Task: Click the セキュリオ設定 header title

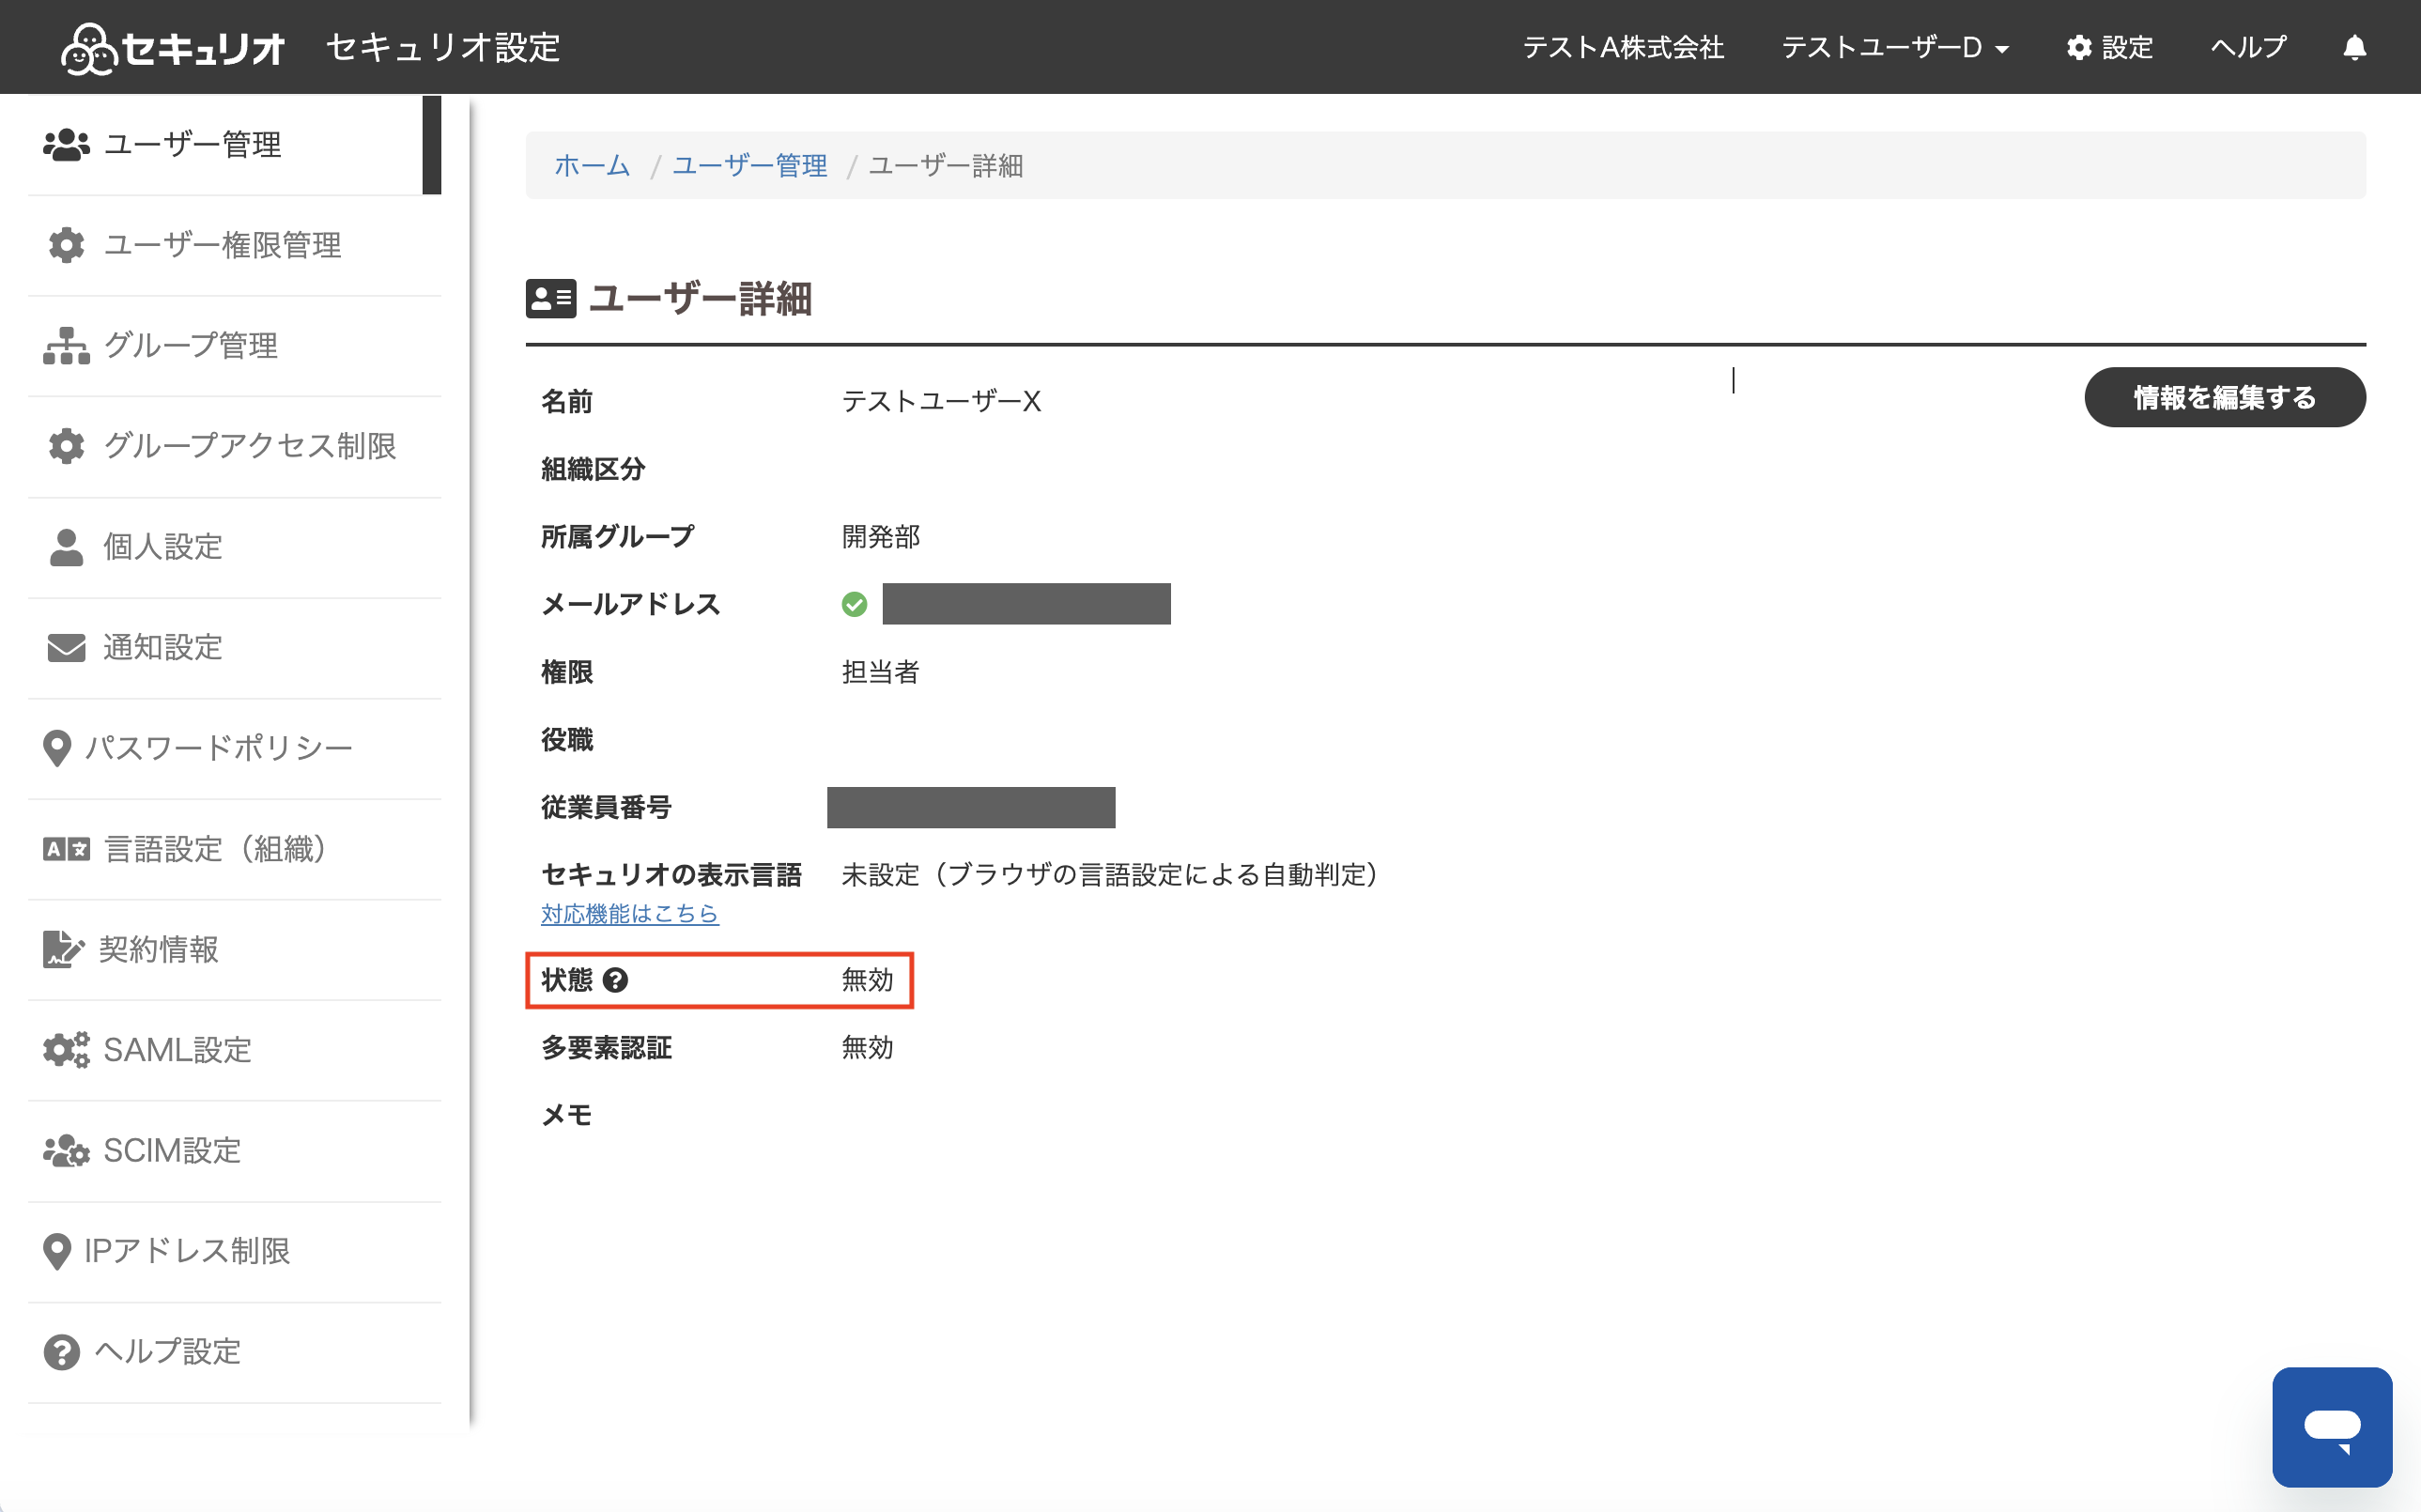Action: pos(443,47)
